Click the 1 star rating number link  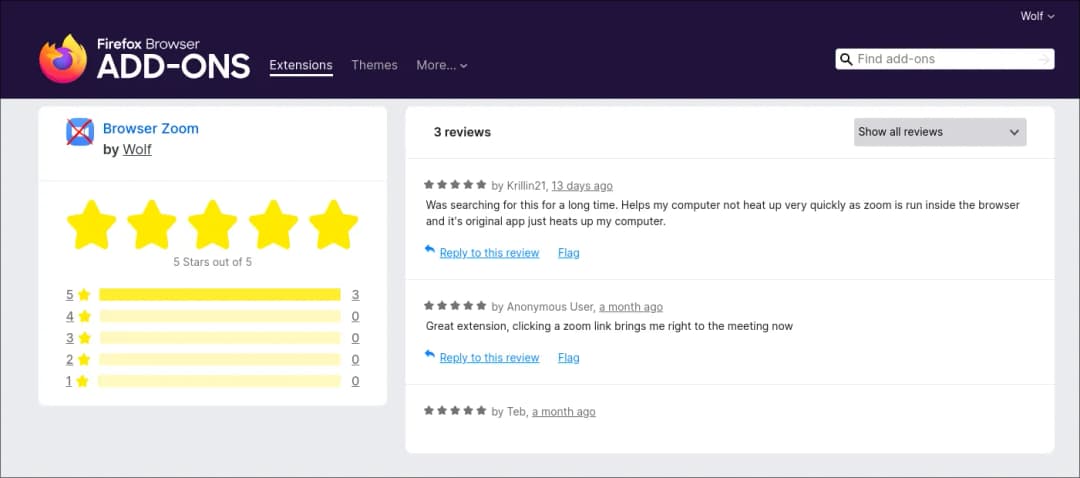(69, 381)
